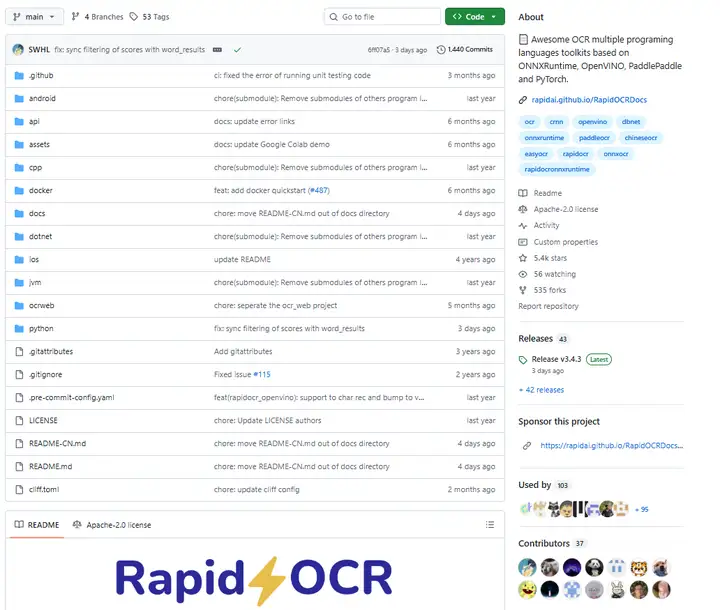The width and height of the screenshot is (720, 610).
Task: Click Report repository link
Action: click(x=548, y=306)
